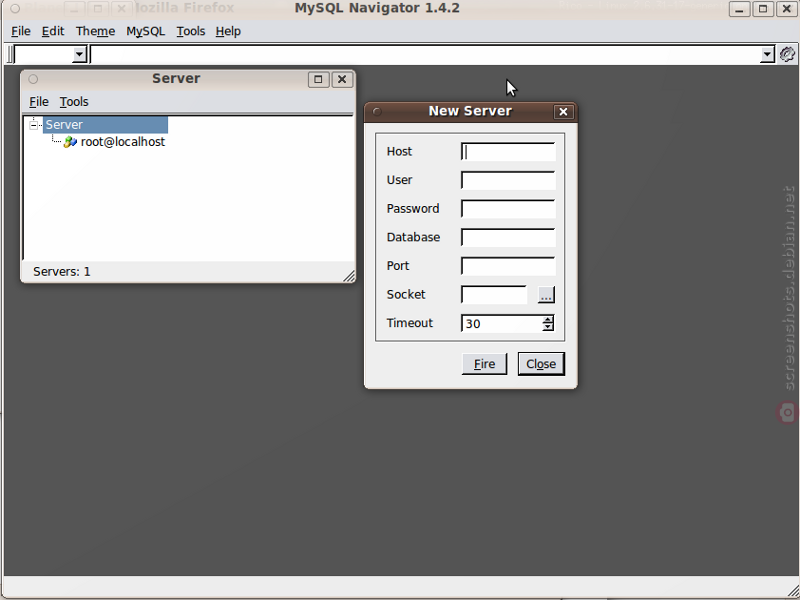Screen dimensions: 800x600
Task: Click the User input field
Action: click(508, 180)
